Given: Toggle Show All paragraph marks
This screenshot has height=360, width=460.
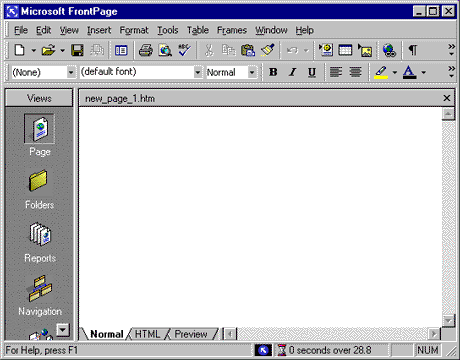Looking at the screenshot, I should tap(413, 50).
